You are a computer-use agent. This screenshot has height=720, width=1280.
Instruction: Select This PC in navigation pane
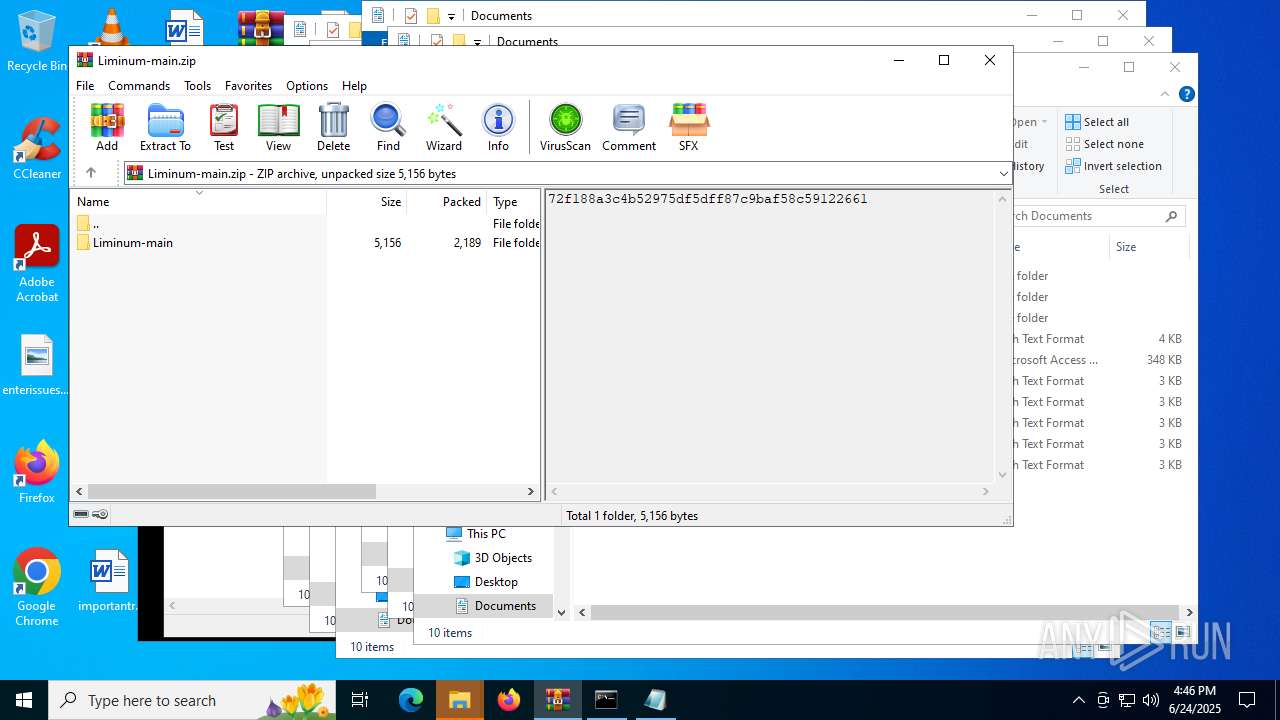click(486, 534)
